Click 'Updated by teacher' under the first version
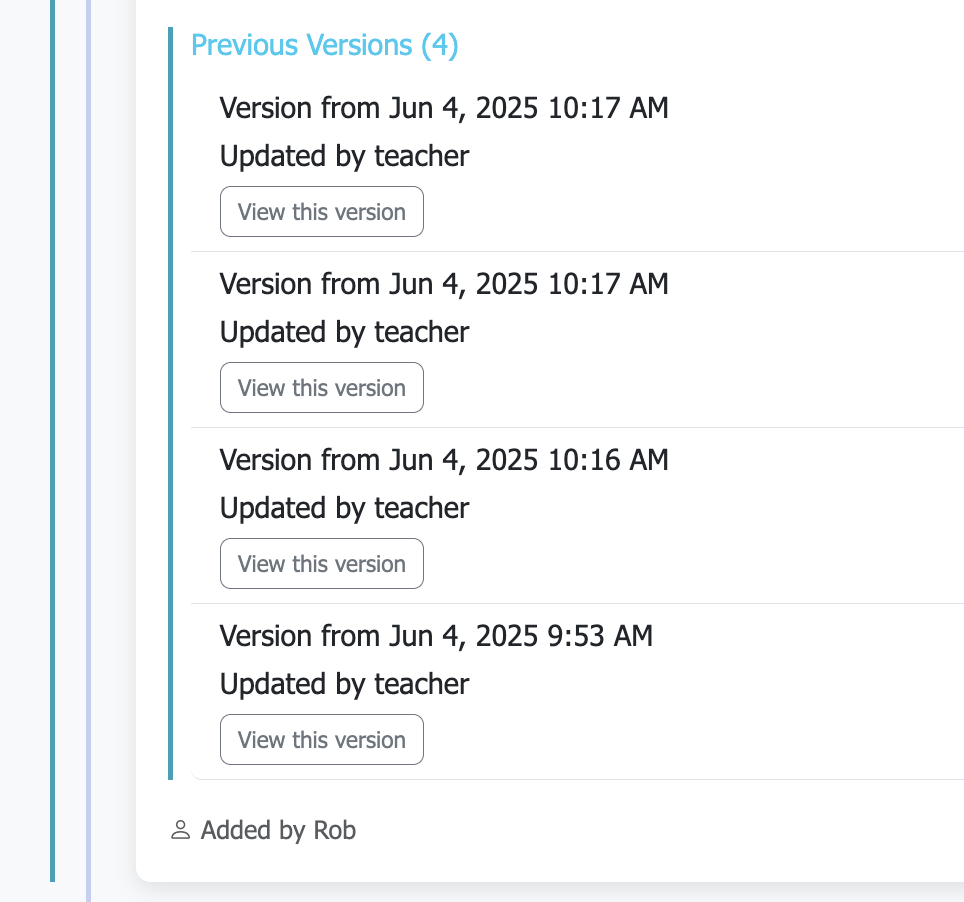The width and height of the screenshot is (964, 902). 344,156
